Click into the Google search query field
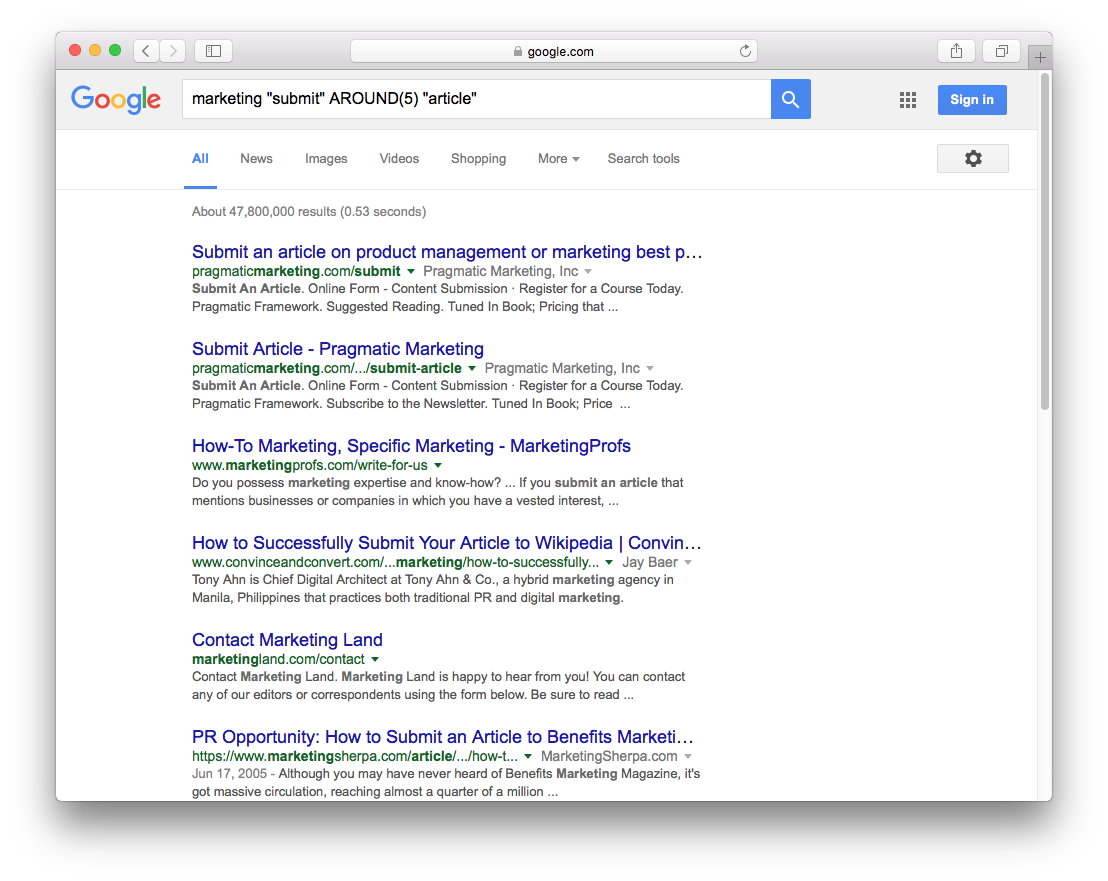This screenshot has height=881, width=1108. pyautogui.click(x=475, y=99)
